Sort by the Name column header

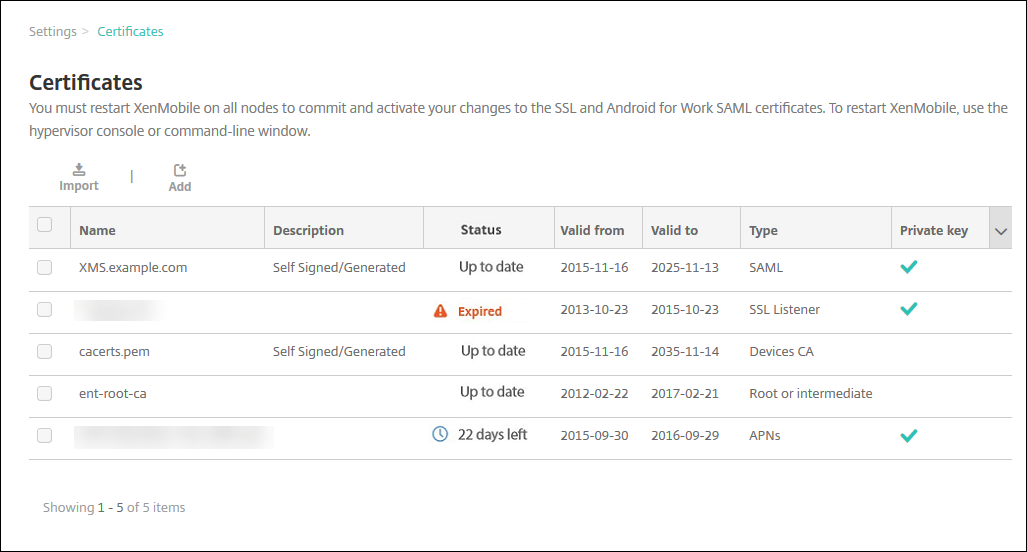click(98, 231)
